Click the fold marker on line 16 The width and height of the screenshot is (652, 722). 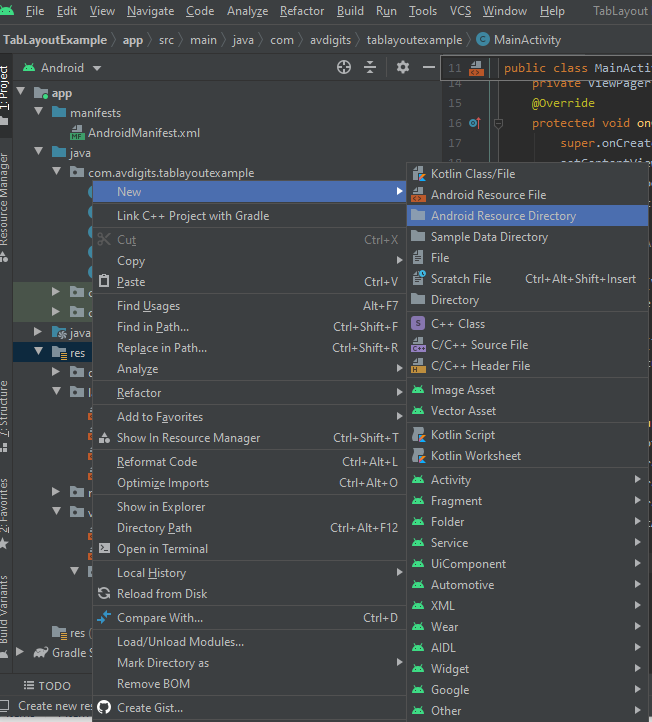tap(498, 123)
